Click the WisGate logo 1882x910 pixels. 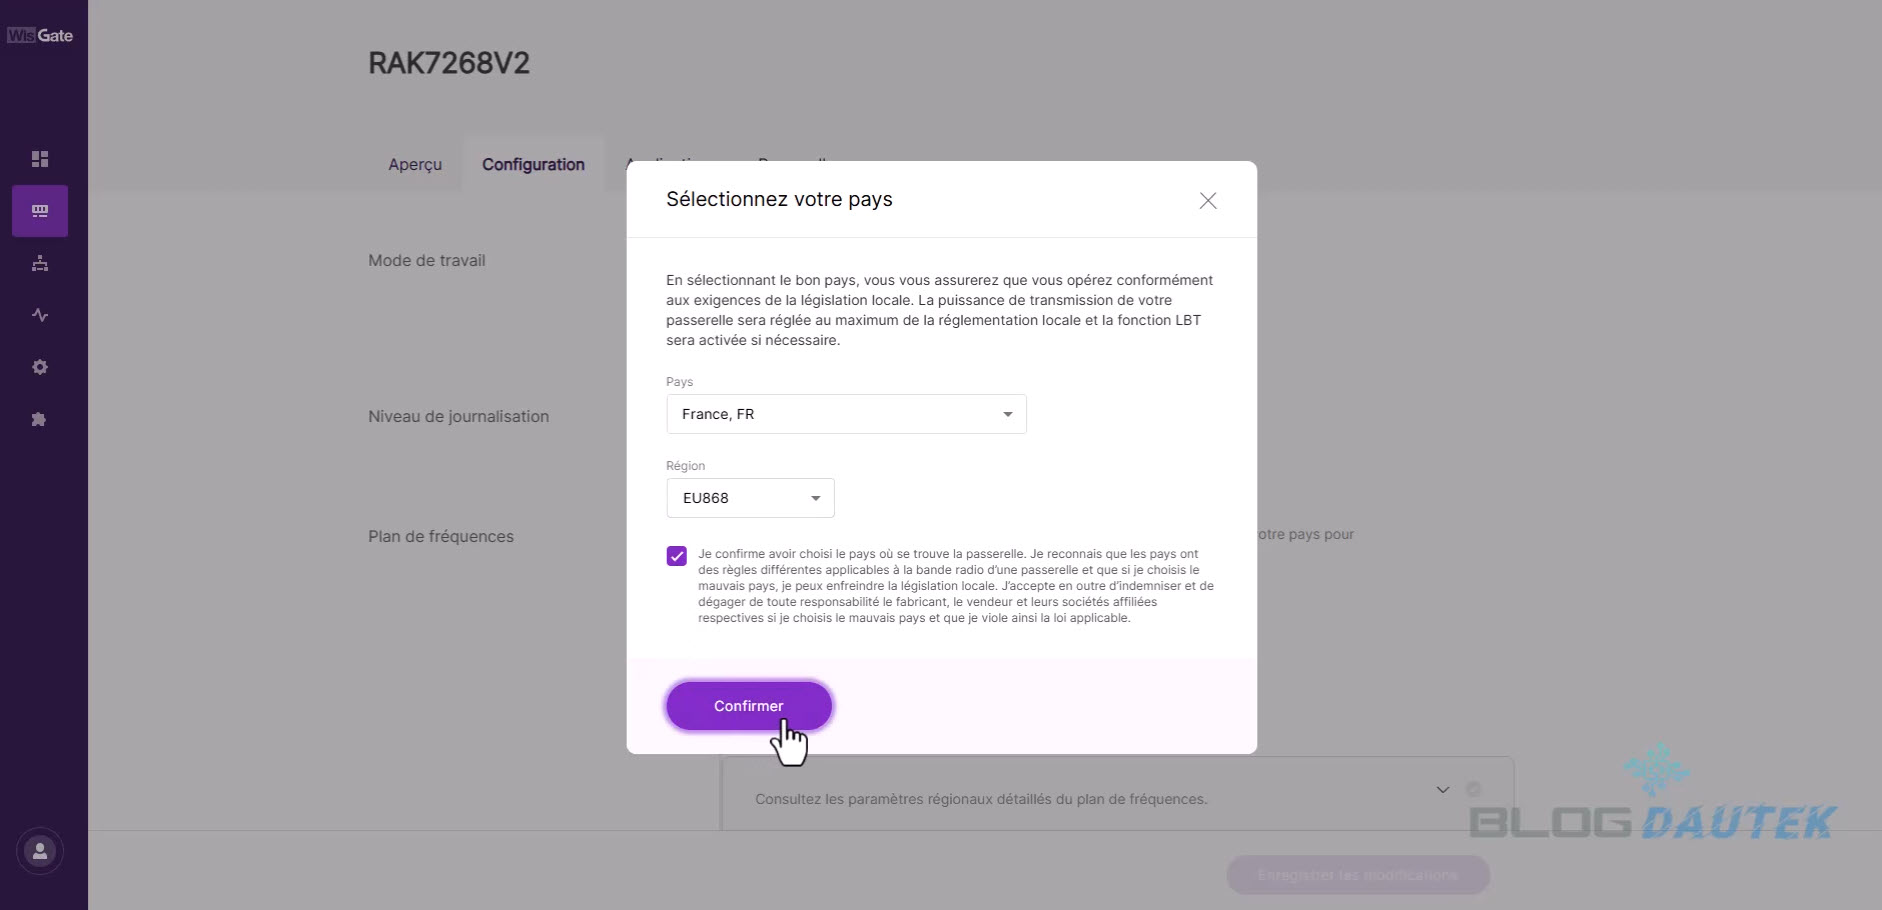point(40,36)
